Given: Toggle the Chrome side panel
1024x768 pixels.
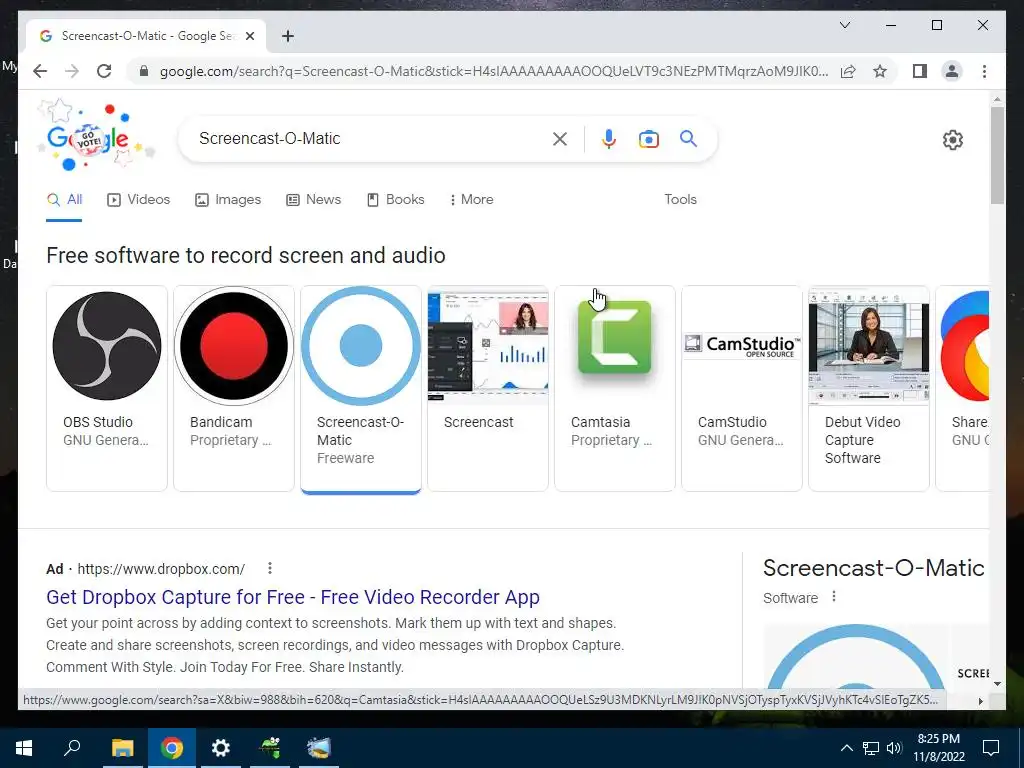Looking at the screenshot, I should point(920,71).
